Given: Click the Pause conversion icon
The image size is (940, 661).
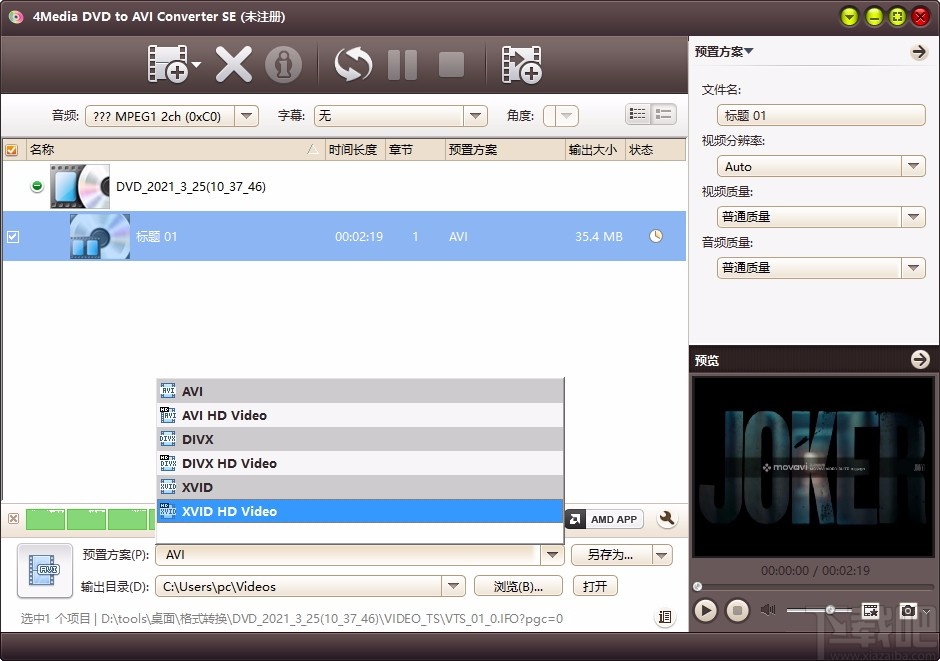Looking at the screenshot, I should click(x=402, y=63).
